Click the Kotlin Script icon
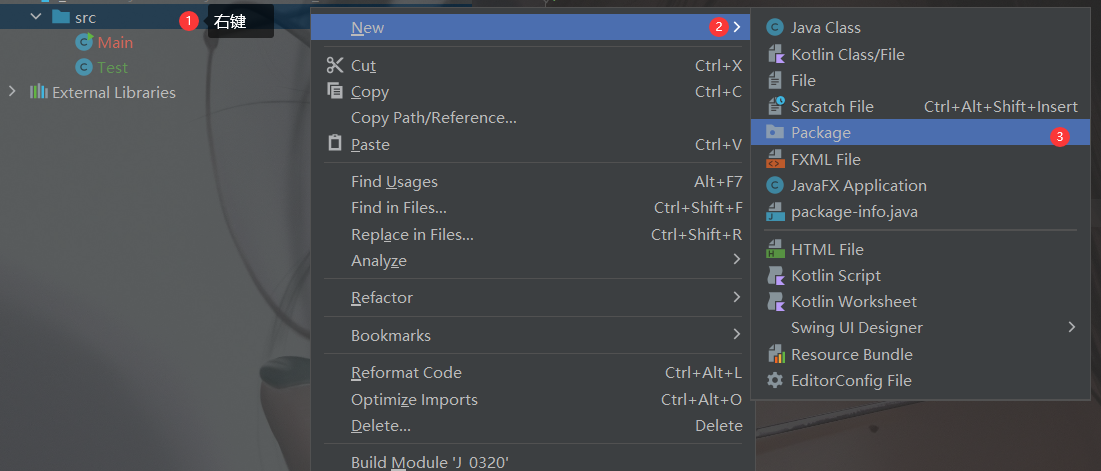 click(x=775, y=275)
